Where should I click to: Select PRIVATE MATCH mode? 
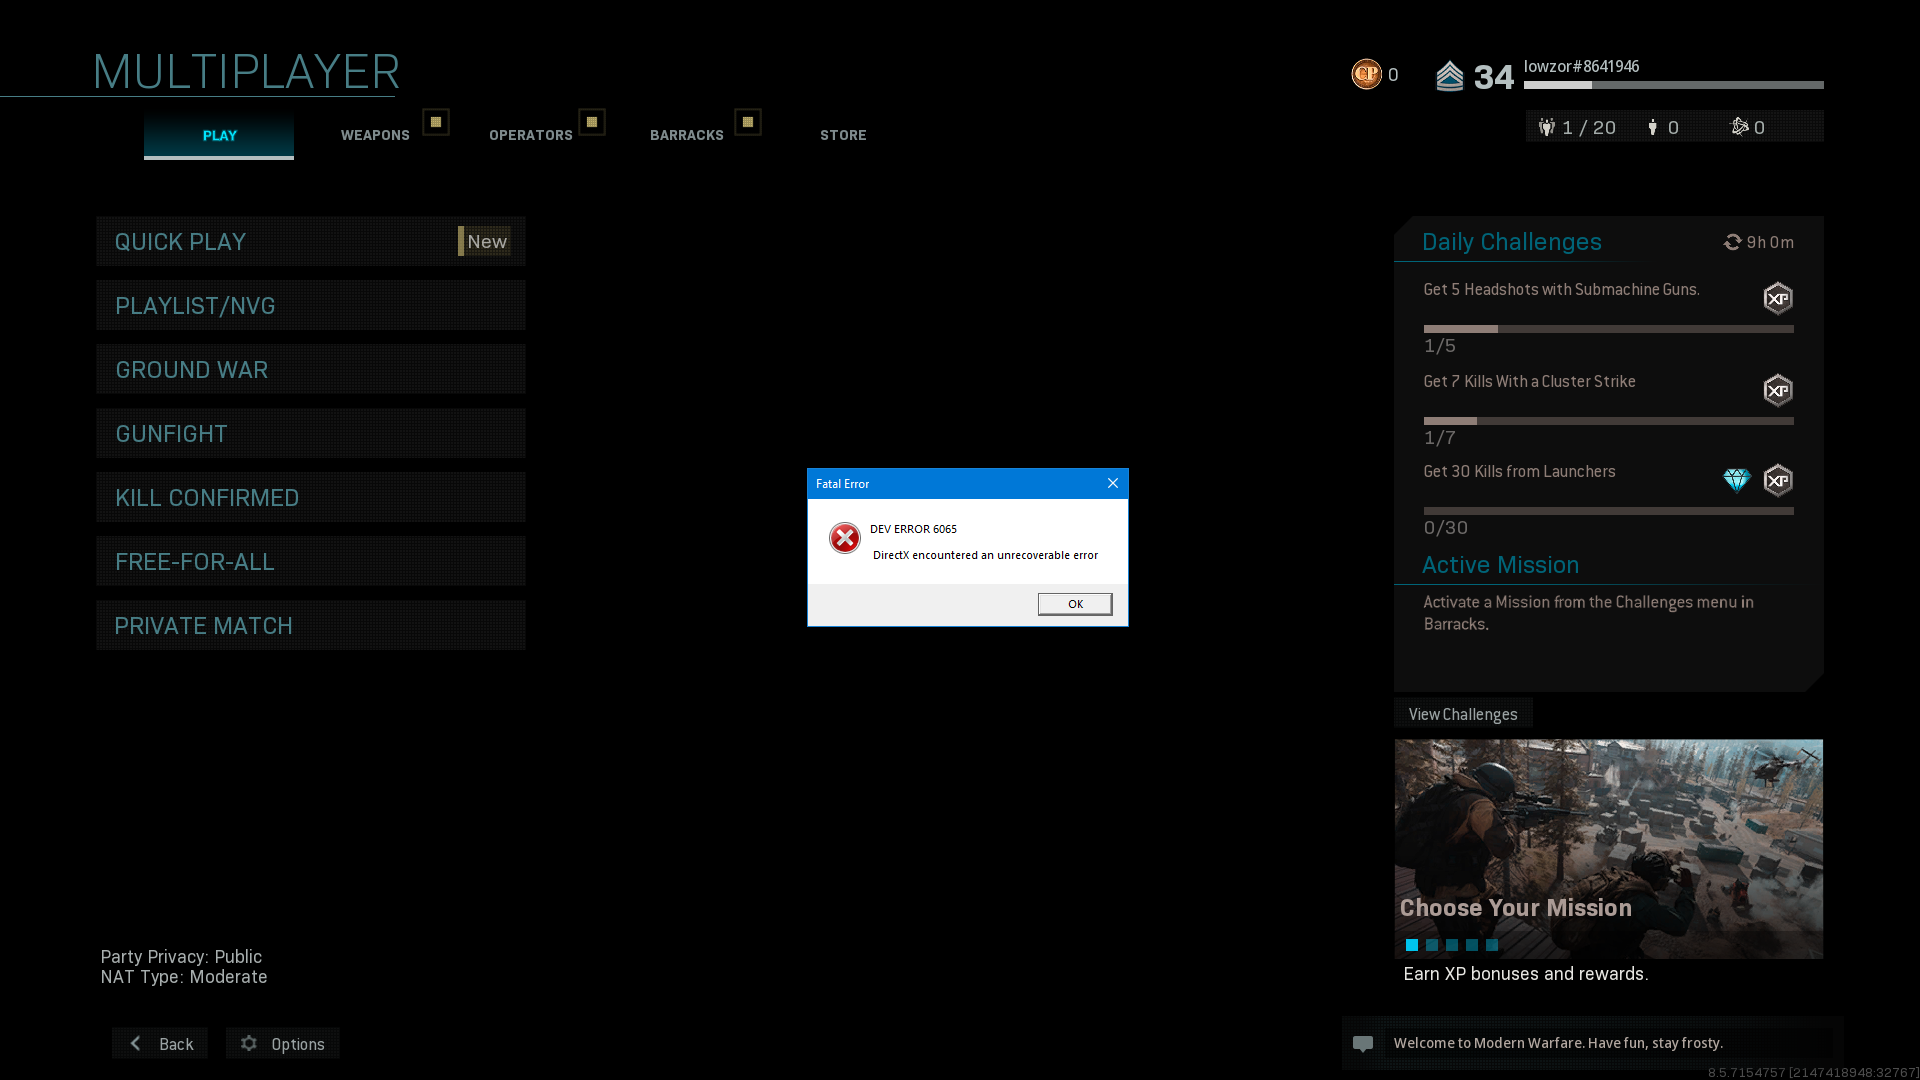pyautogui.click(x=311, y=625)
